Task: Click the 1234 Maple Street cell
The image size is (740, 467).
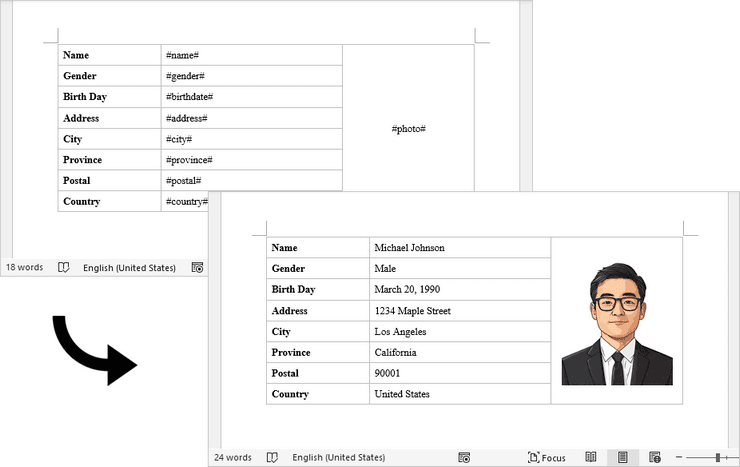Action: (412, 311)
